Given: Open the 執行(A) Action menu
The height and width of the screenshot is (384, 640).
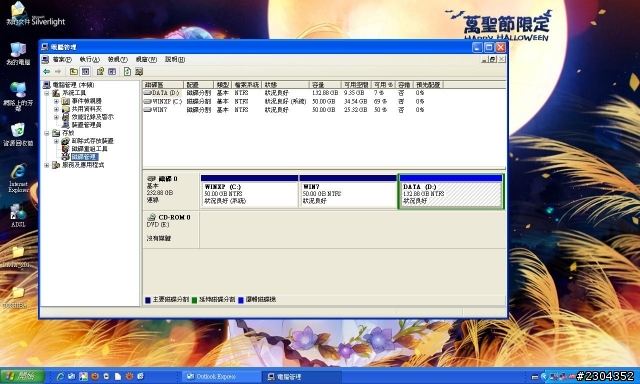Looking at the screenshot, I should click(x=90, y=60).
